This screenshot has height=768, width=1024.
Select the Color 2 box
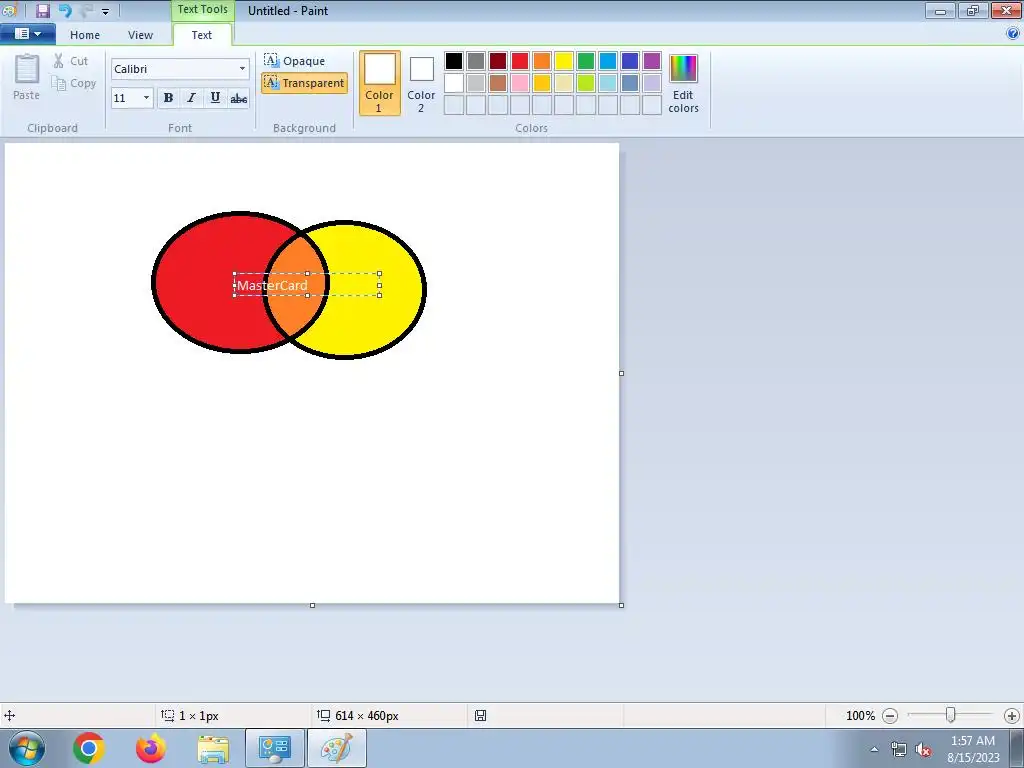click(421, 83)
